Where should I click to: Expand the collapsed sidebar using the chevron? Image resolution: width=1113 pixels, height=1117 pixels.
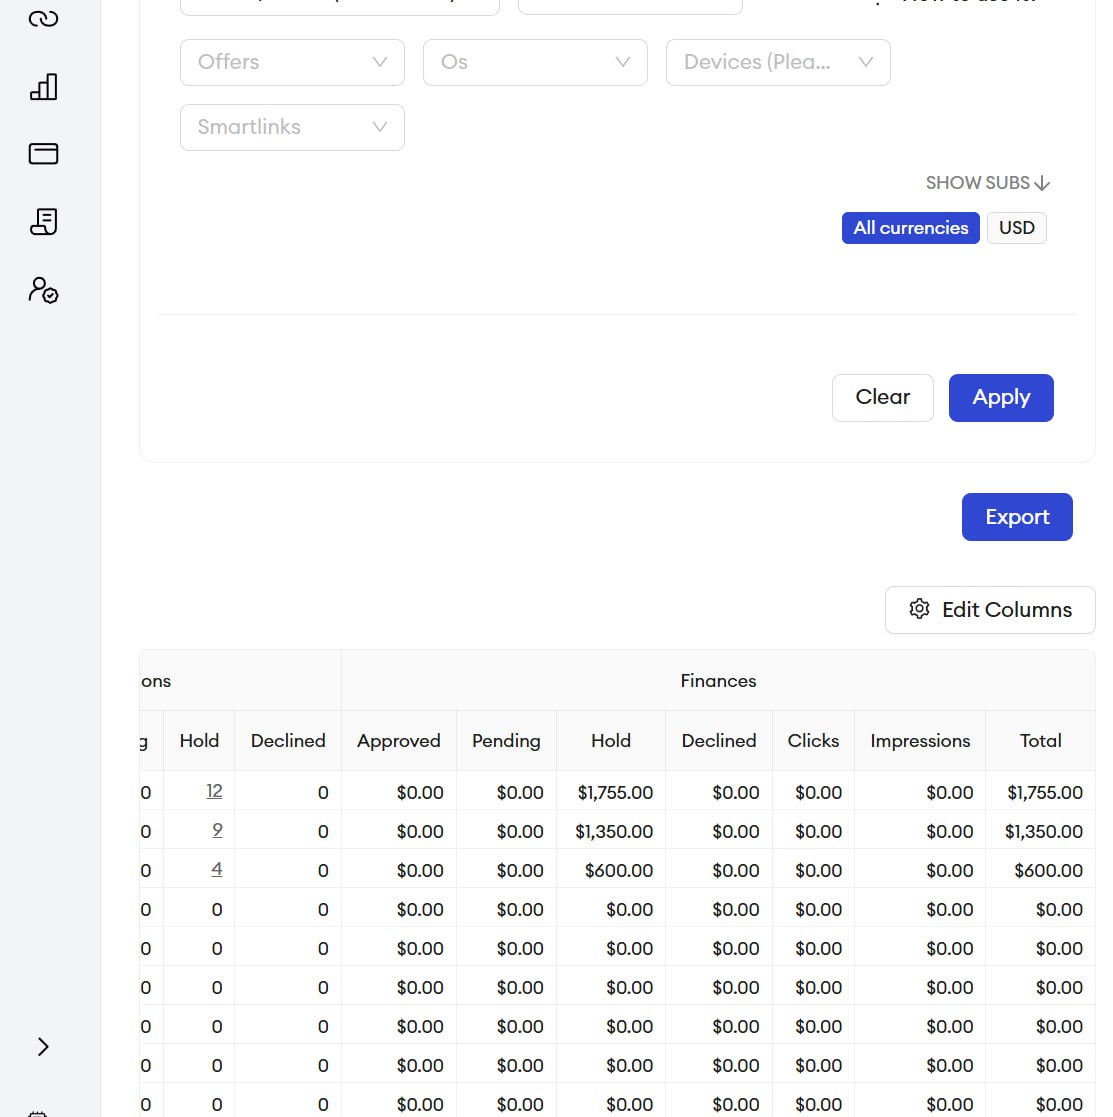(43, 1046)
